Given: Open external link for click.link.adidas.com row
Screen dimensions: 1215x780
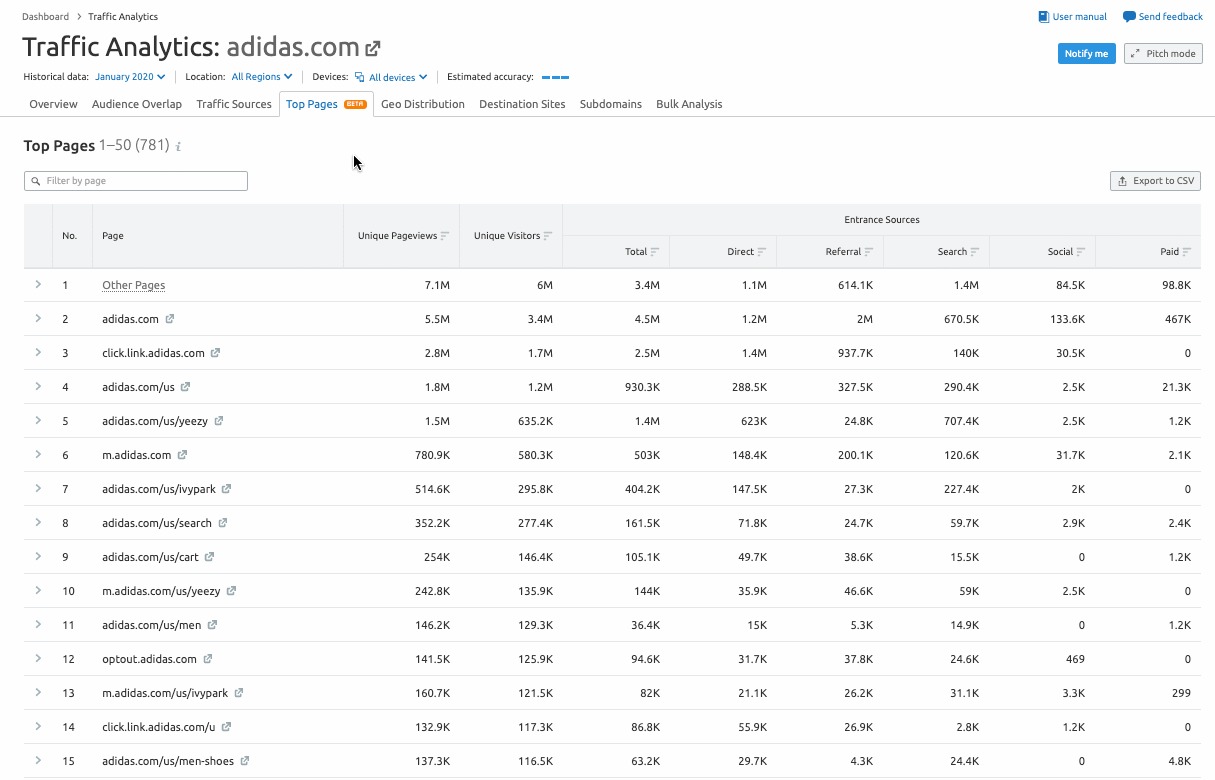Looking at the screenshot, I should 216,353.
